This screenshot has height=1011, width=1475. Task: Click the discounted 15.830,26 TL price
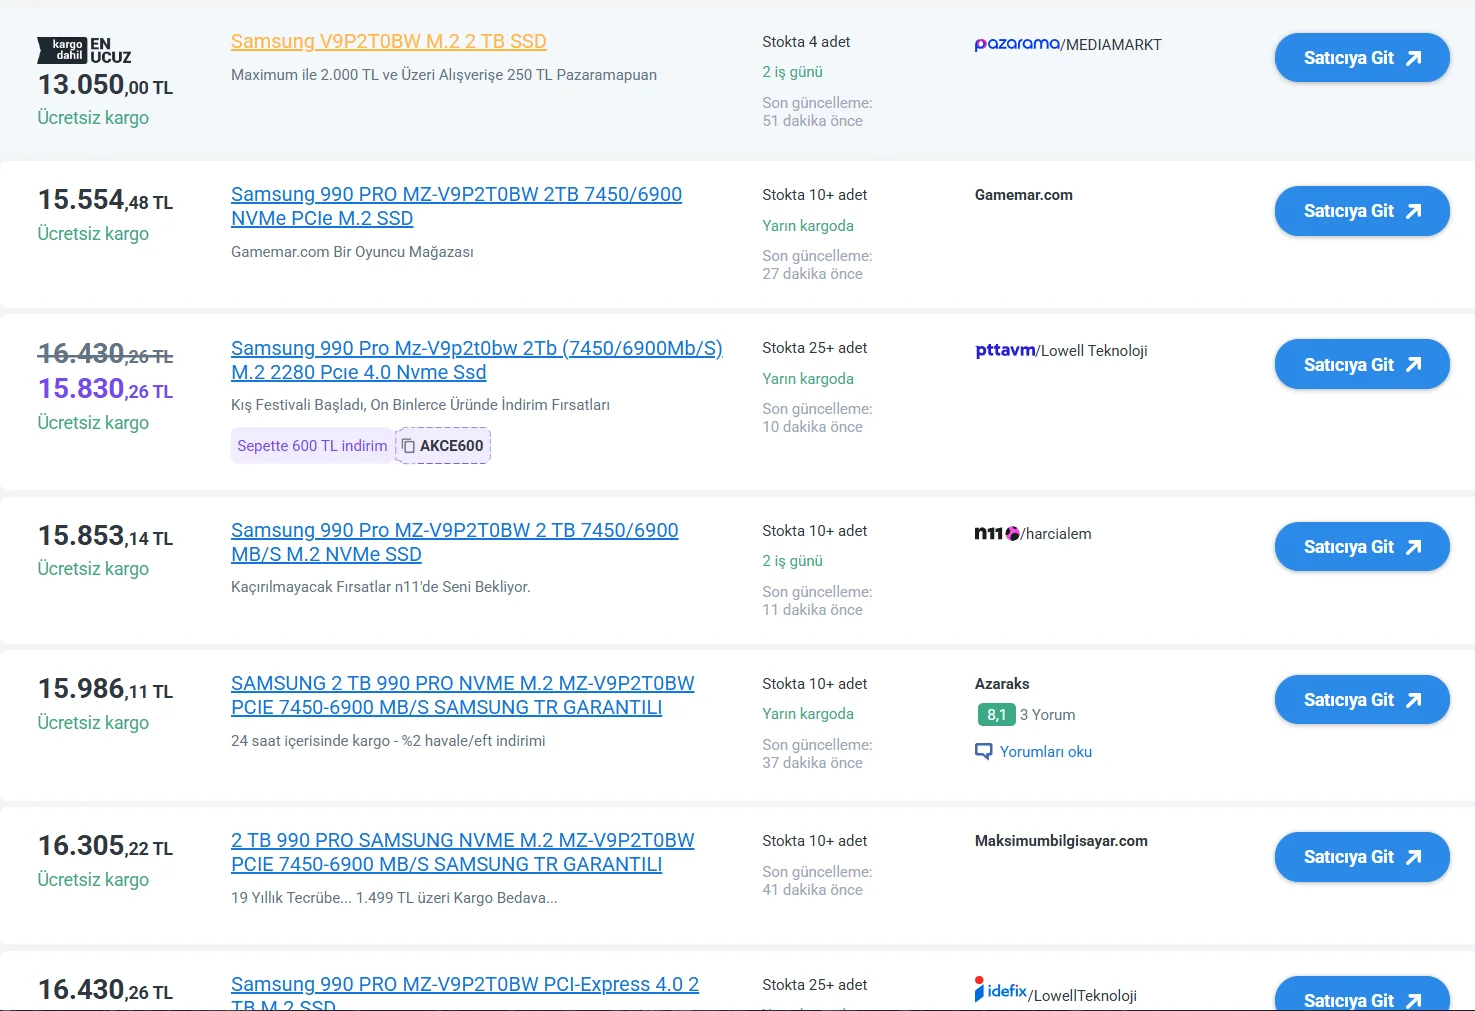point(105,389)
